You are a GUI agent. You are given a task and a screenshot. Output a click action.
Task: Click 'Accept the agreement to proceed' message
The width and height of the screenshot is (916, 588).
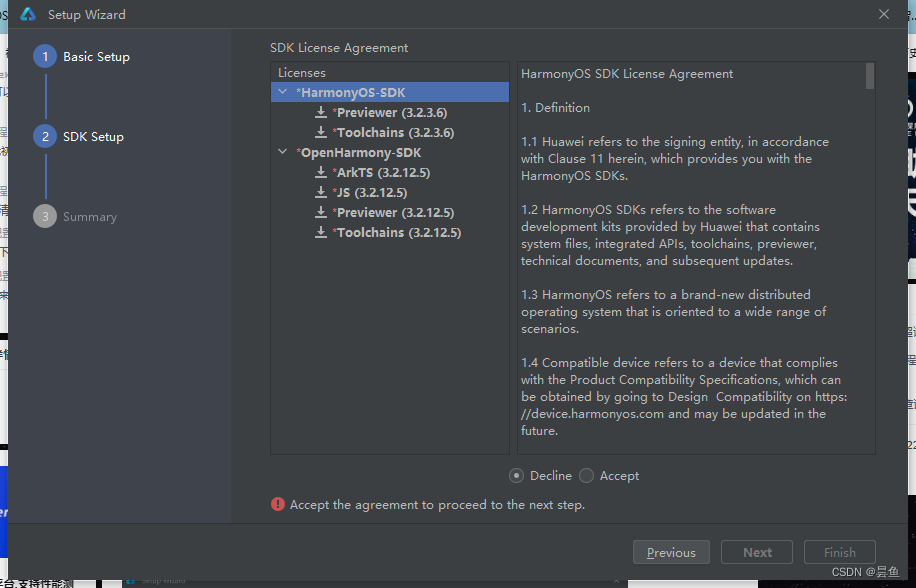[438, 505]
